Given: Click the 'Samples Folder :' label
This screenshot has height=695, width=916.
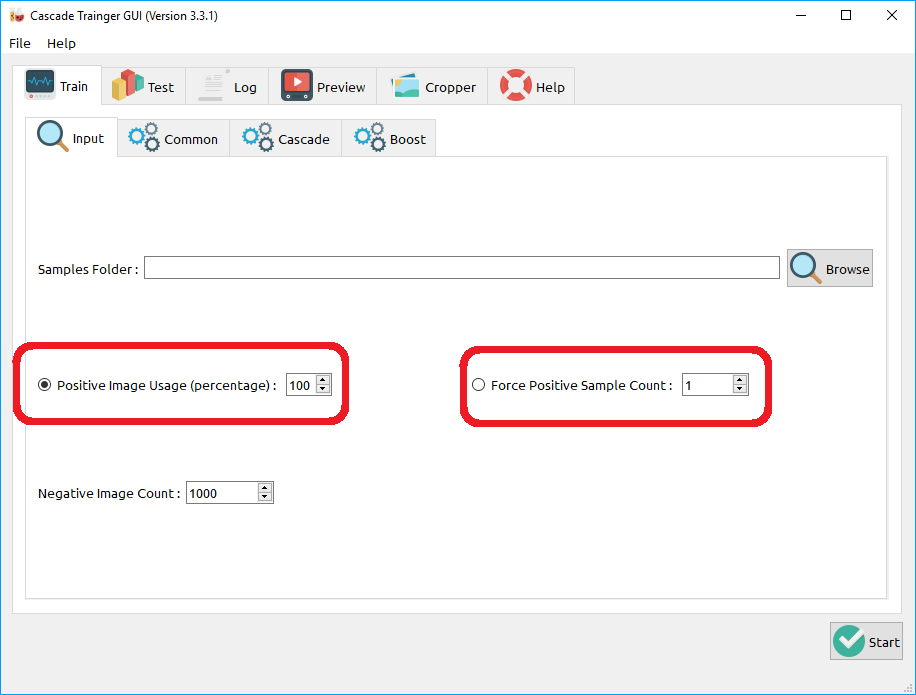Looking at the screenshot, I should (88, 269).
